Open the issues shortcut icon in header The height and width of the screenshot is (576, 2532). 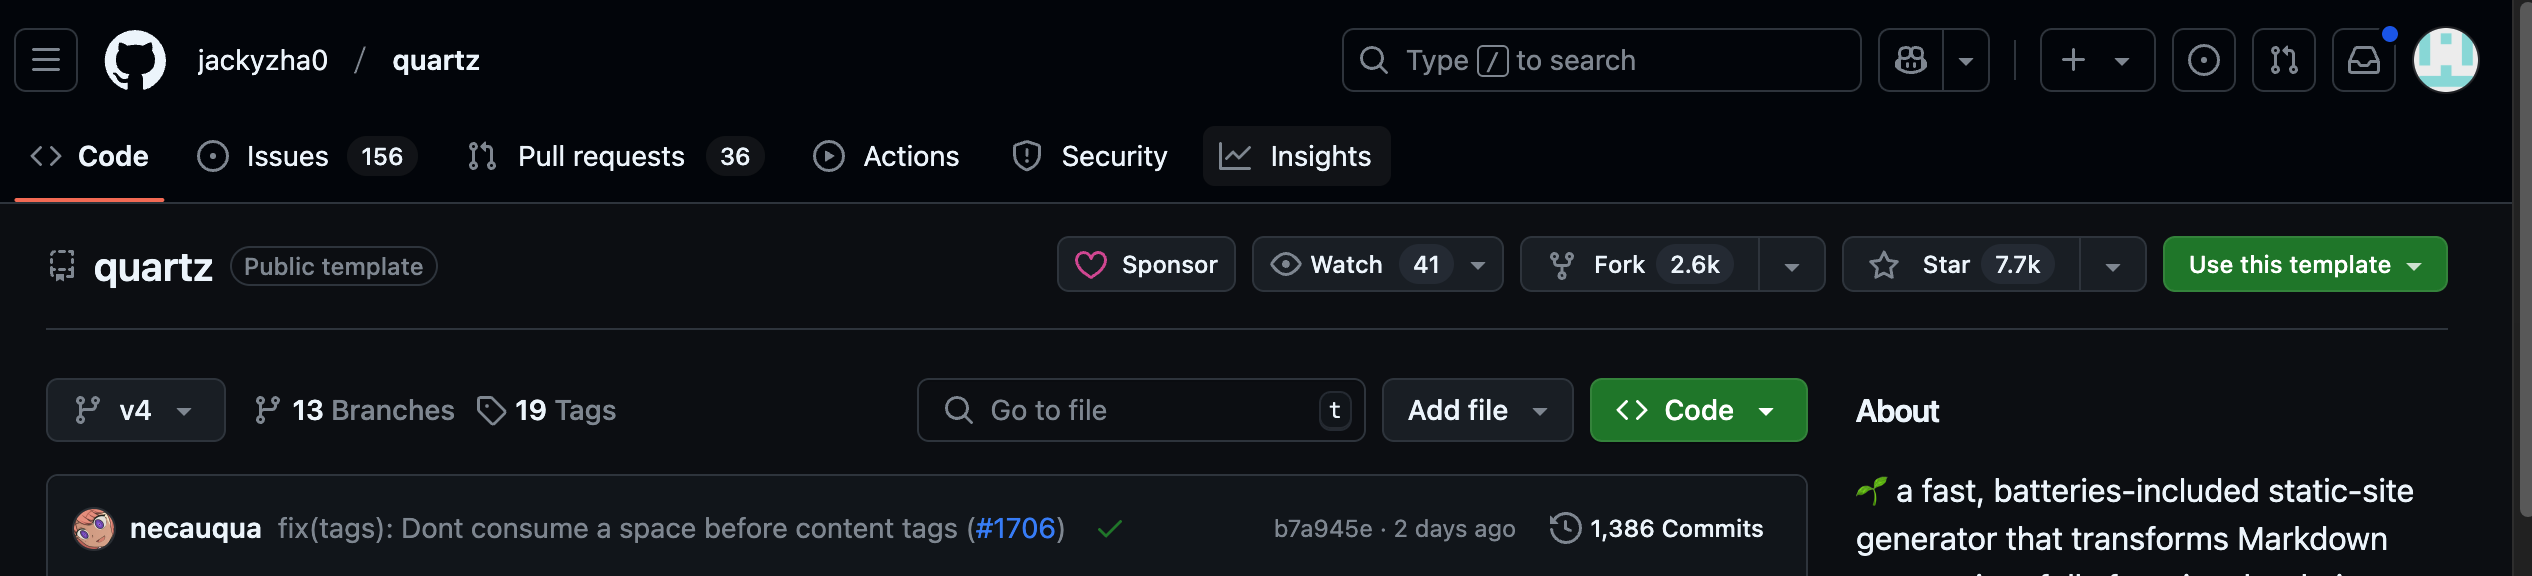(2203, 60)
